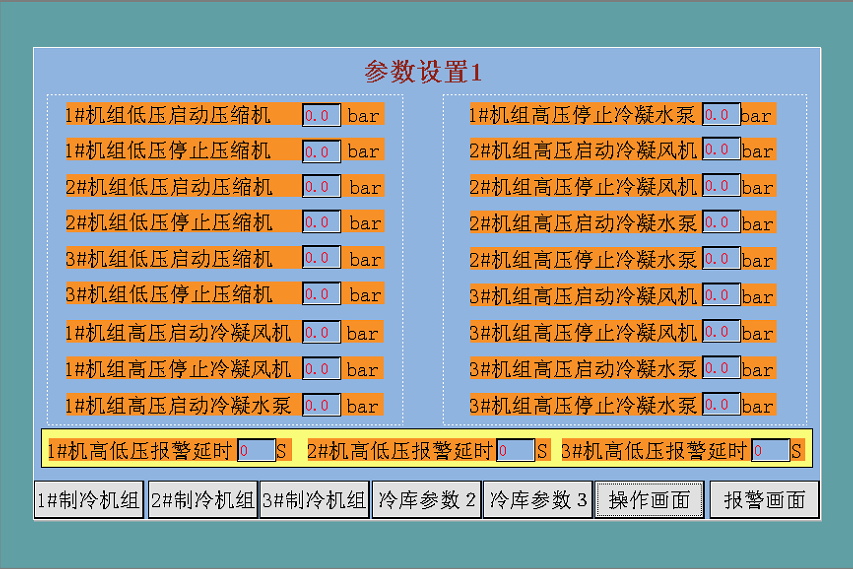Edit value for 1#机组高压启动冷凝风机
Screen dimensions: 853x569
(x=322, y=332)
